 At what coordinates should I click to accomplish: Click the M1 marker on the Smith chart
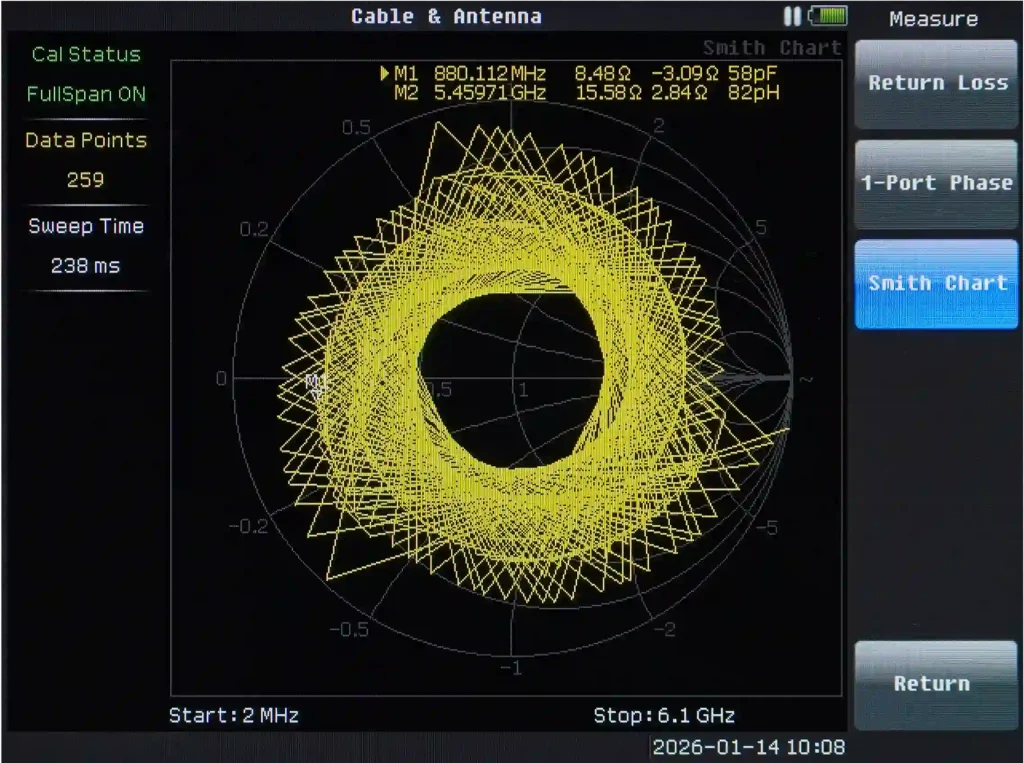[x=315, y=382]
